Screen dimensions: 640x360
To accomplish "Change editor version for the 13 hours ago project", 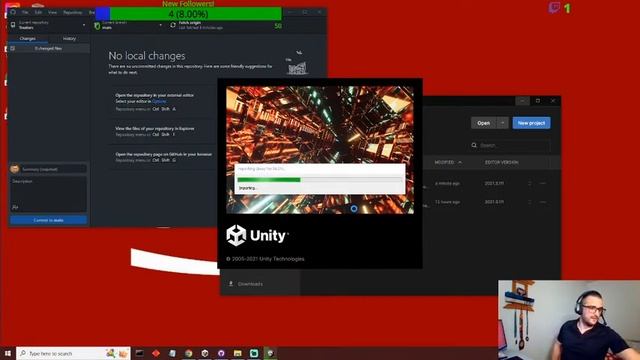I will click(x=530, y=202).
